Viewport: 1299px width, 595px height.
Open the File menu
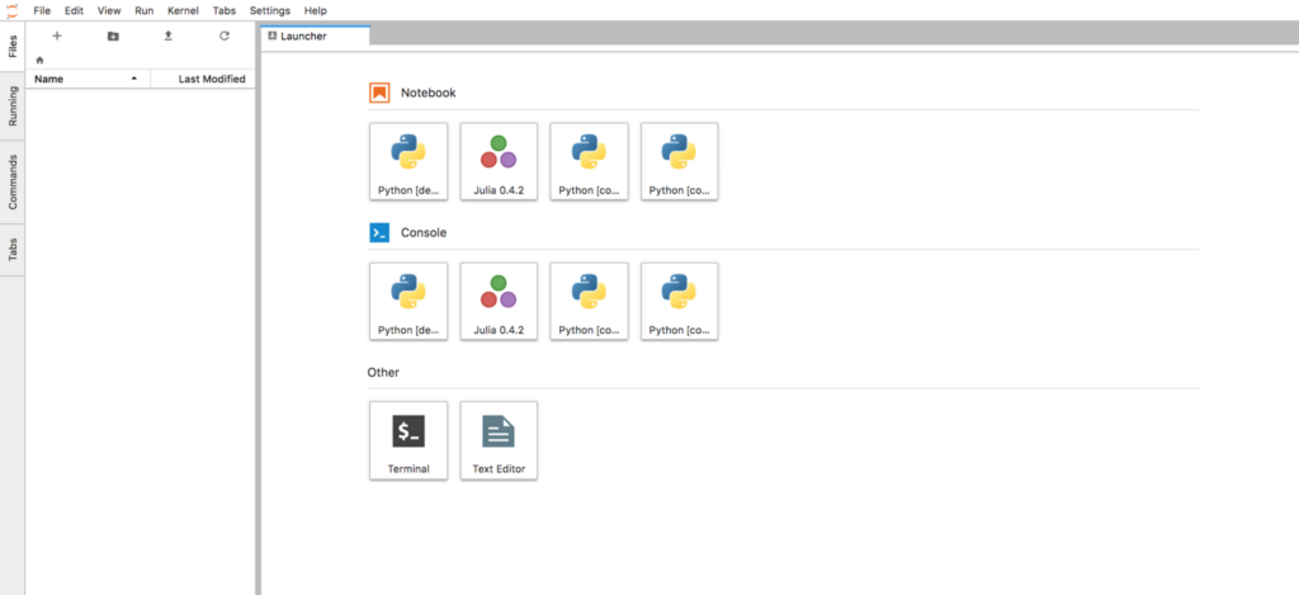pyautogui.click(x=42, y=11)
